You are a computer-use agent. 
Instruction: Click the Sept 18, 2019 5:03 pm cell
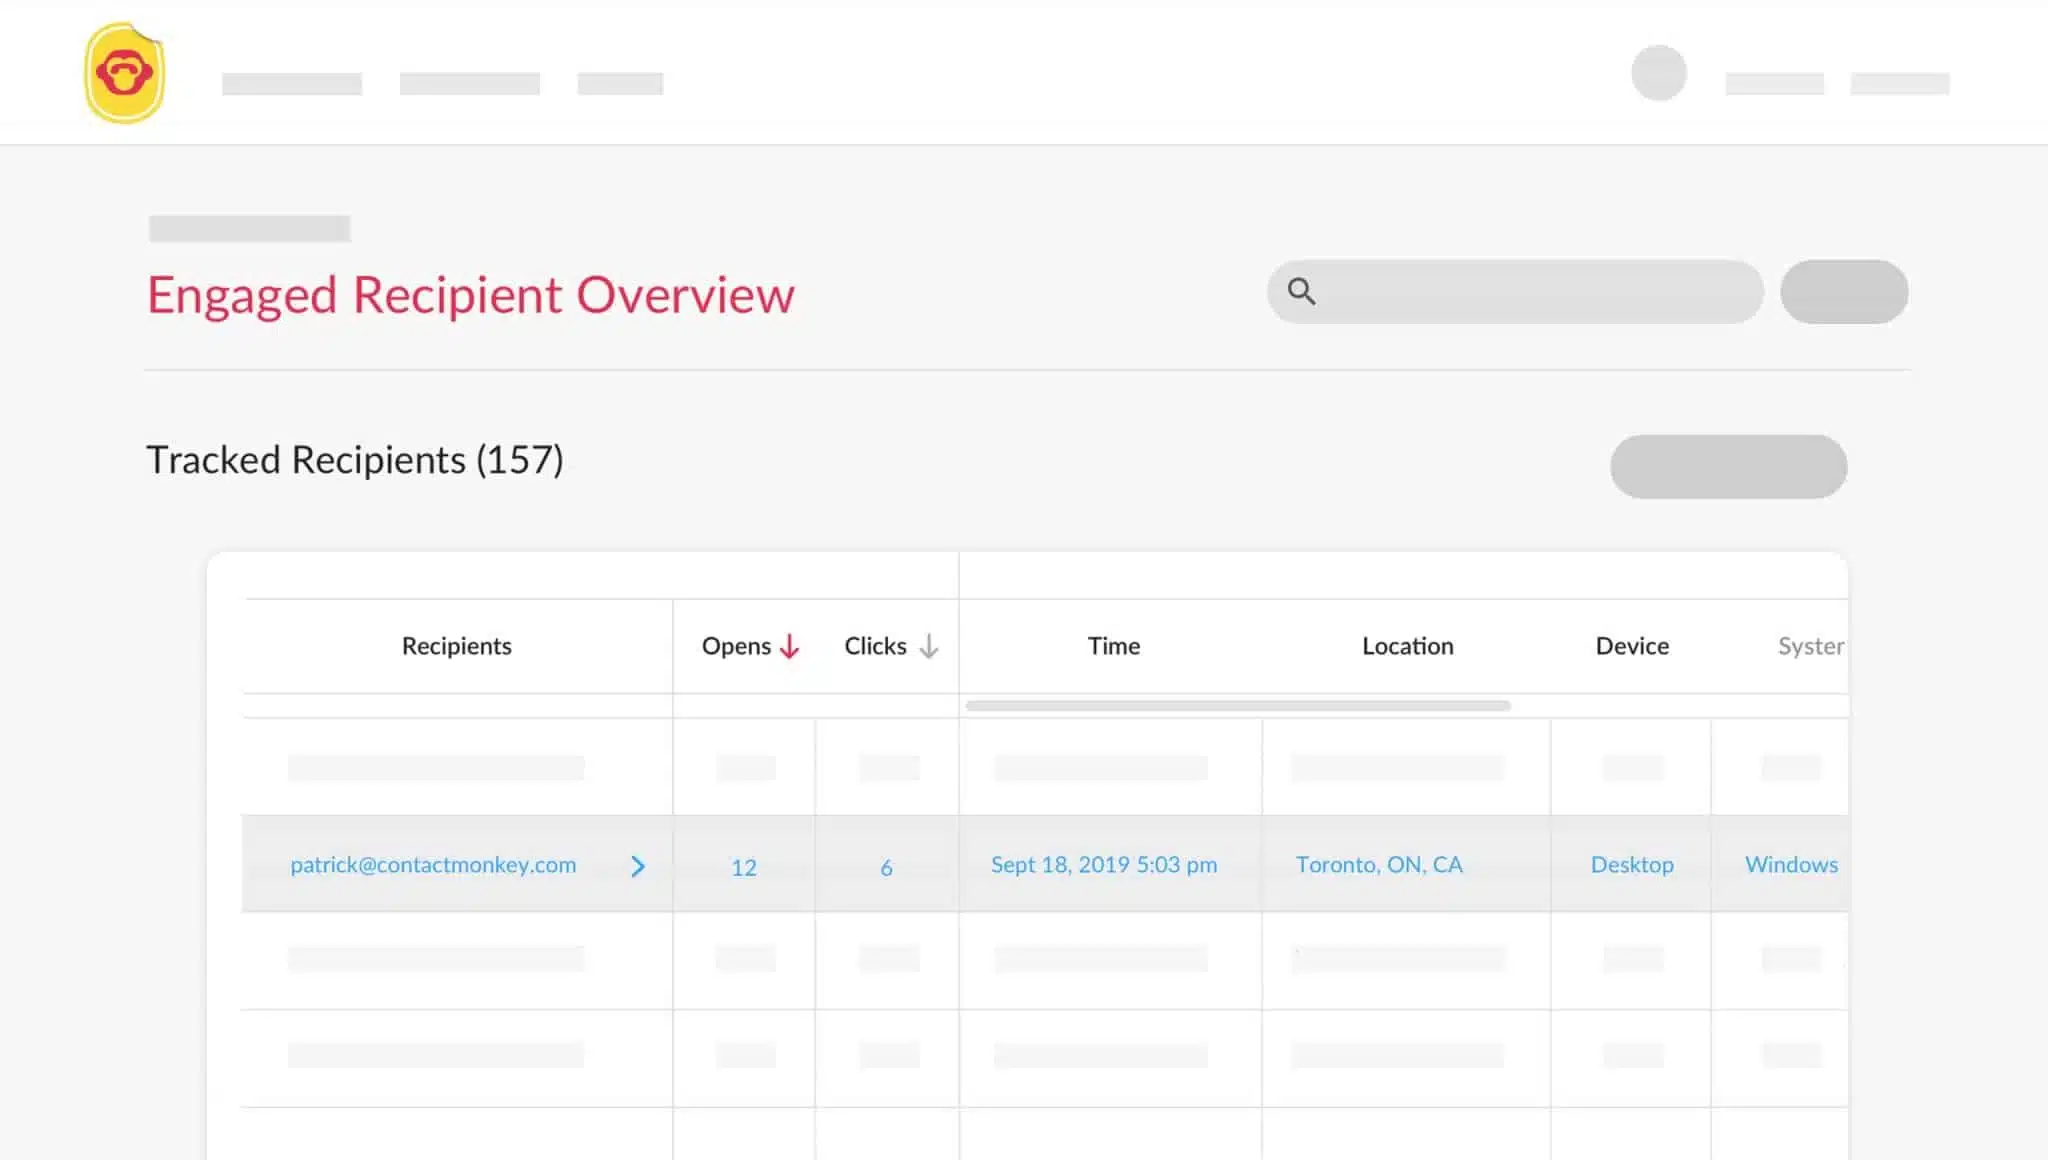(x=1104, y=865)
